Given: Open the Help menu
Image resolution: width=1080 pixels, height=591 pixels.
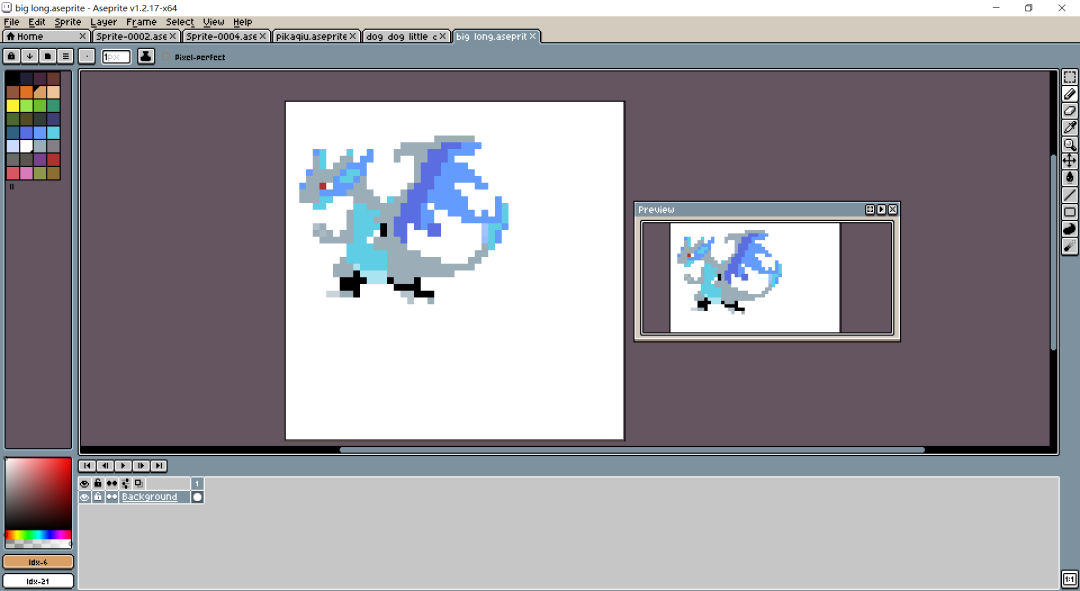Looking at the screenshot, I should coord(242,22).
